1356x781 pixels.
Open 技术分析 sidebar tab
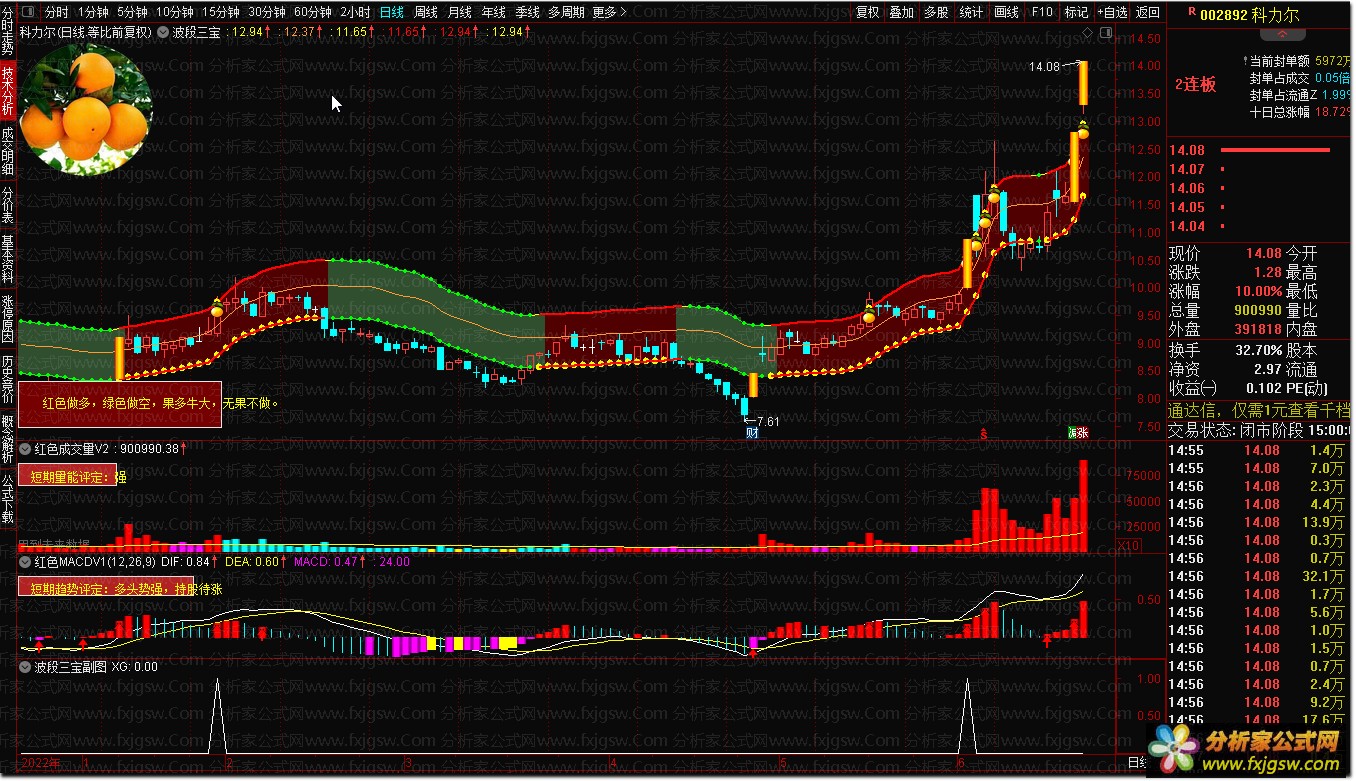8,92
